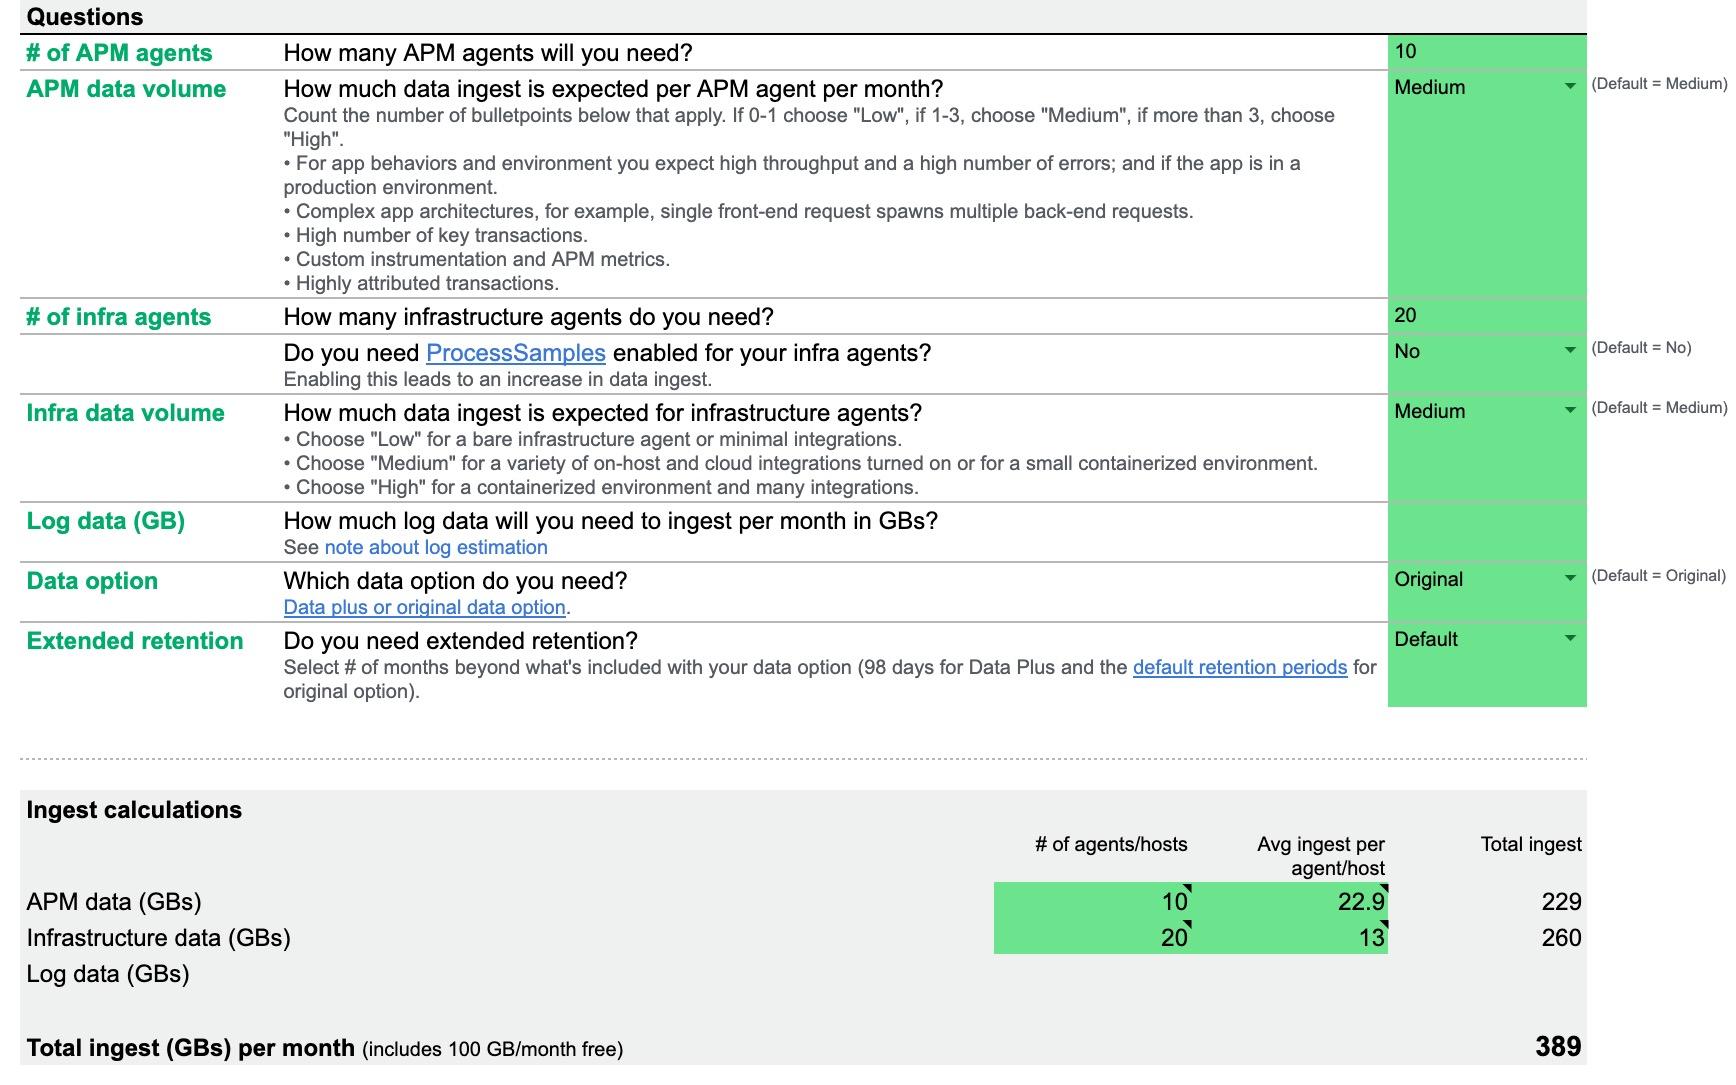Click the Ingest calculations section header
This screenshot has width=1736, height=1085.
[x=133, y=810]
